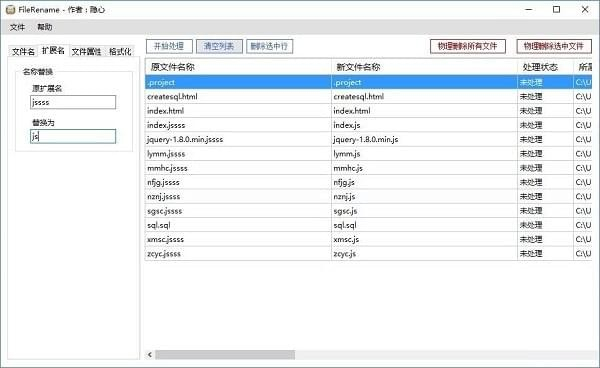Click the new name nznj.js cell
600x368 pixels.
click(424, 196)
